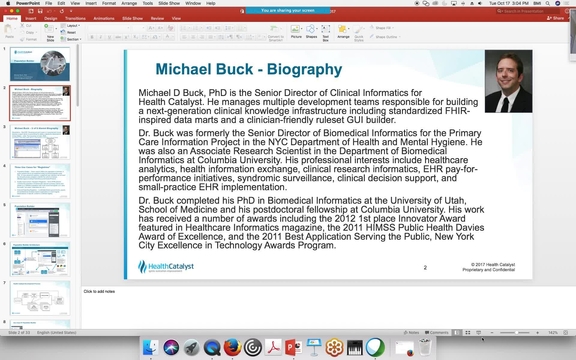Toggle Bold formatting
The width and height of the screenshot is (576, 360).
tap(92, 37)
